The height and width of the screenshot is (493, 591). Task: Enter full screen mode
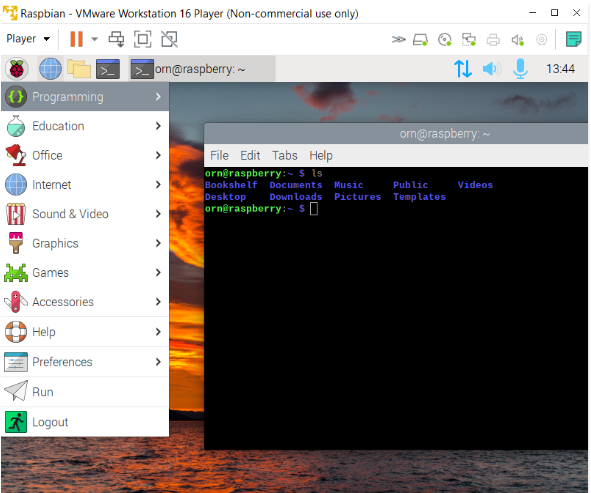pos(142,39)
